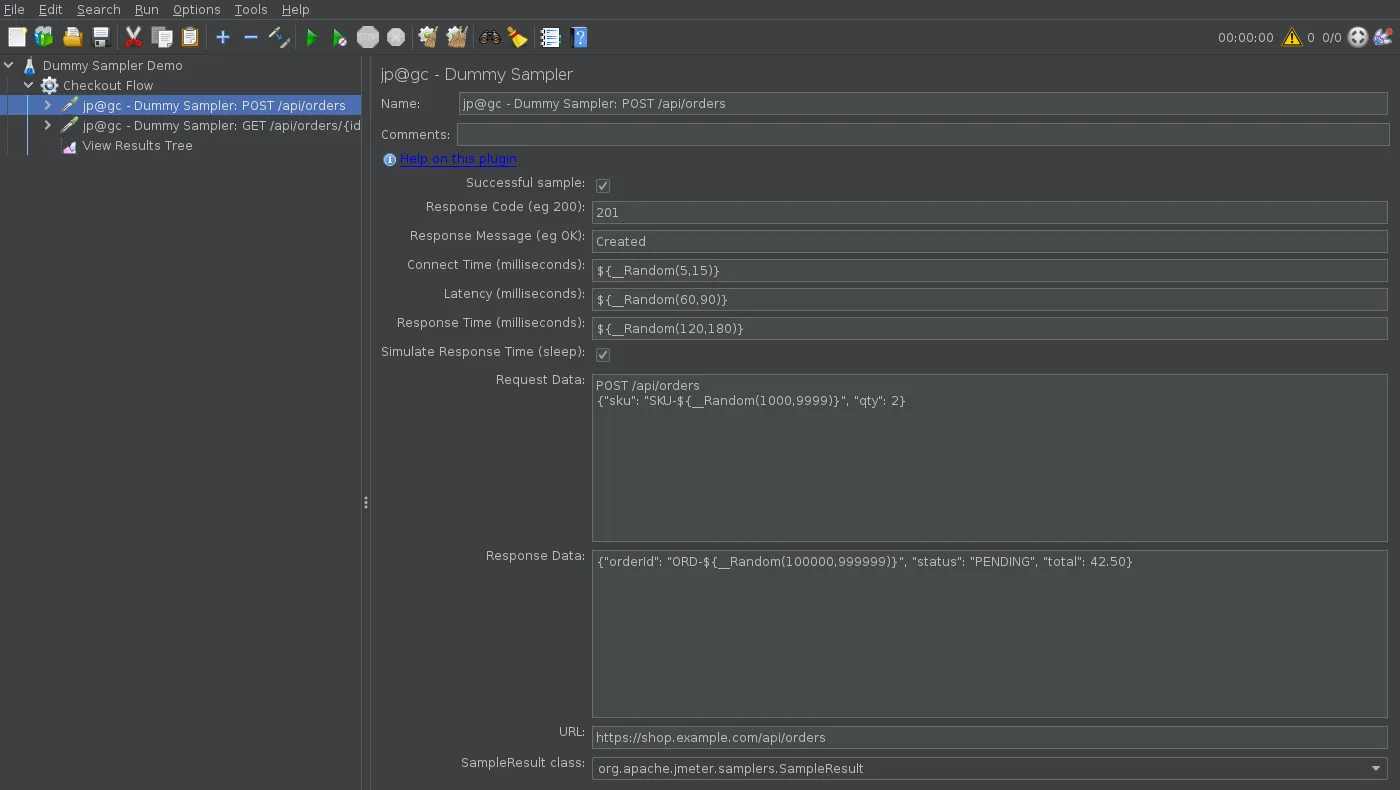Save the test plan with floppy icon
Viewport: 1400px width, 790px height.
[x=101, y=37]
